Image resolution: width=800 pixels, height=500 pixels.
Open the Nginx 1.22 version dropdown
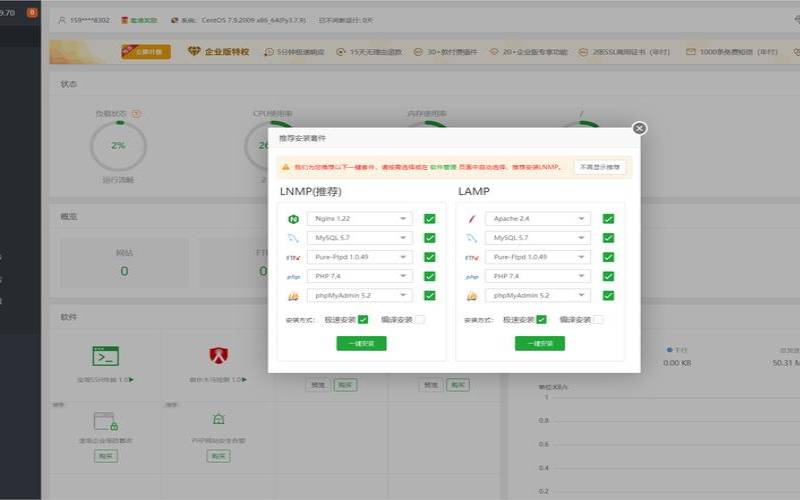[x=359, y=219]
